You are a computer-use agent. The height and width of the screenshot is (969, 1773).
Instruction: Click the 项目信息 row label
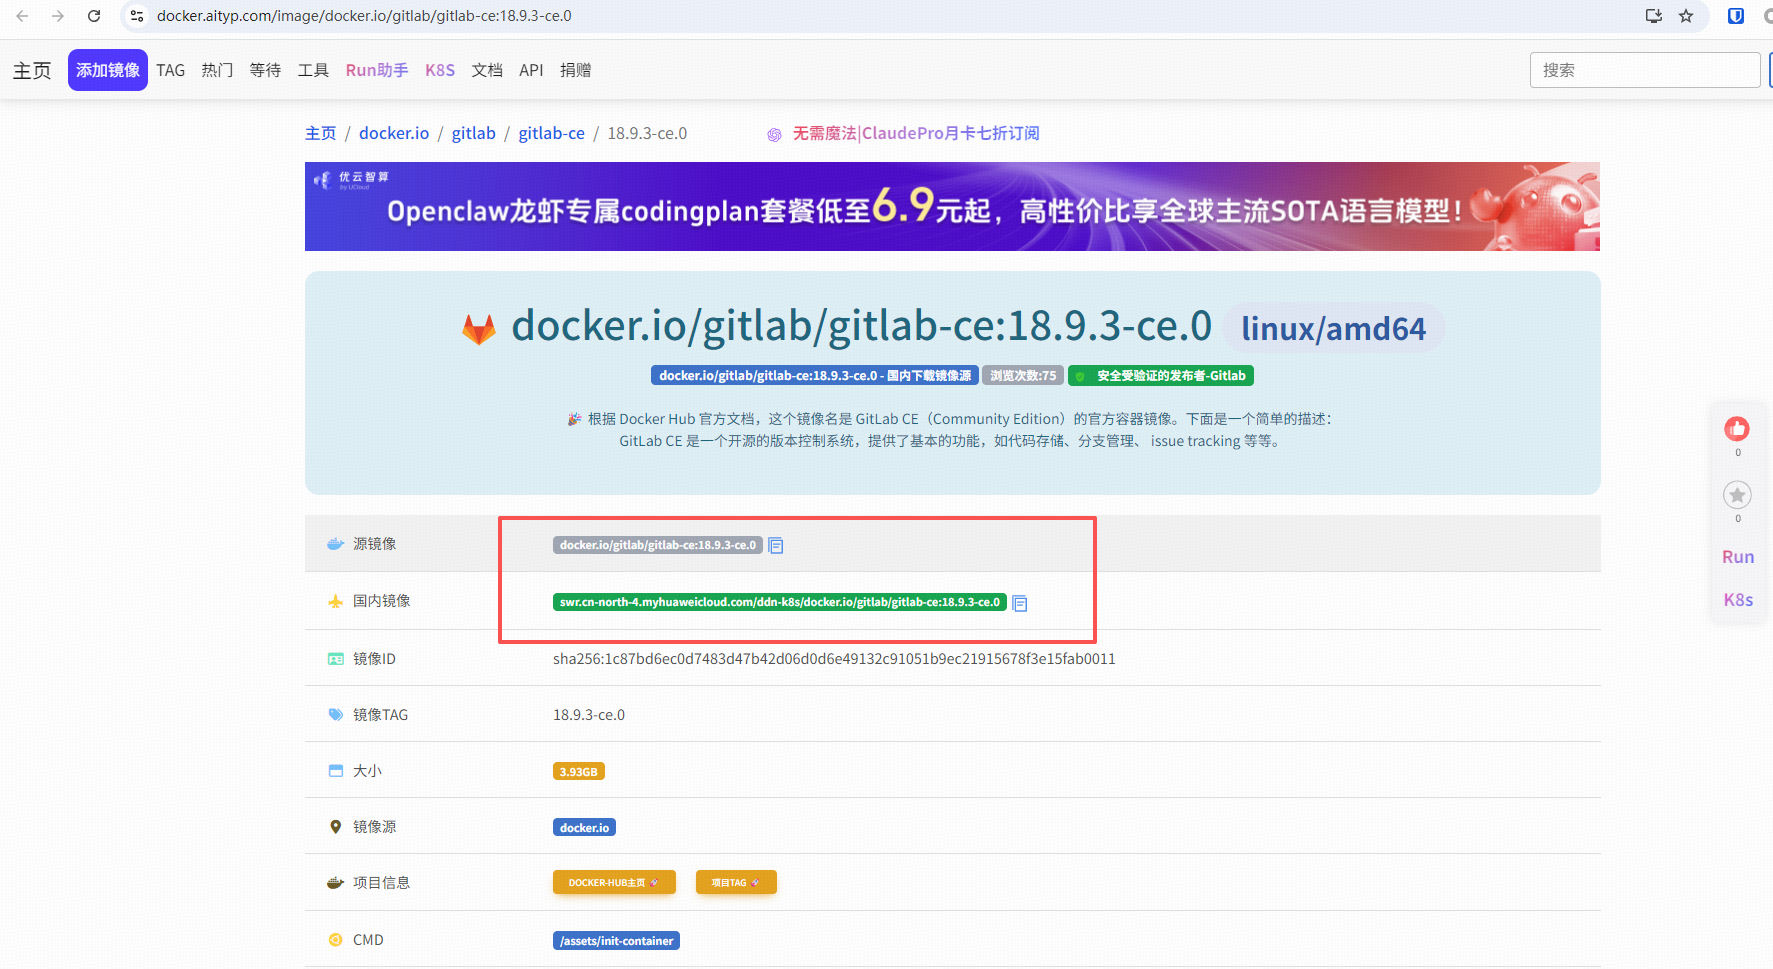382,883
